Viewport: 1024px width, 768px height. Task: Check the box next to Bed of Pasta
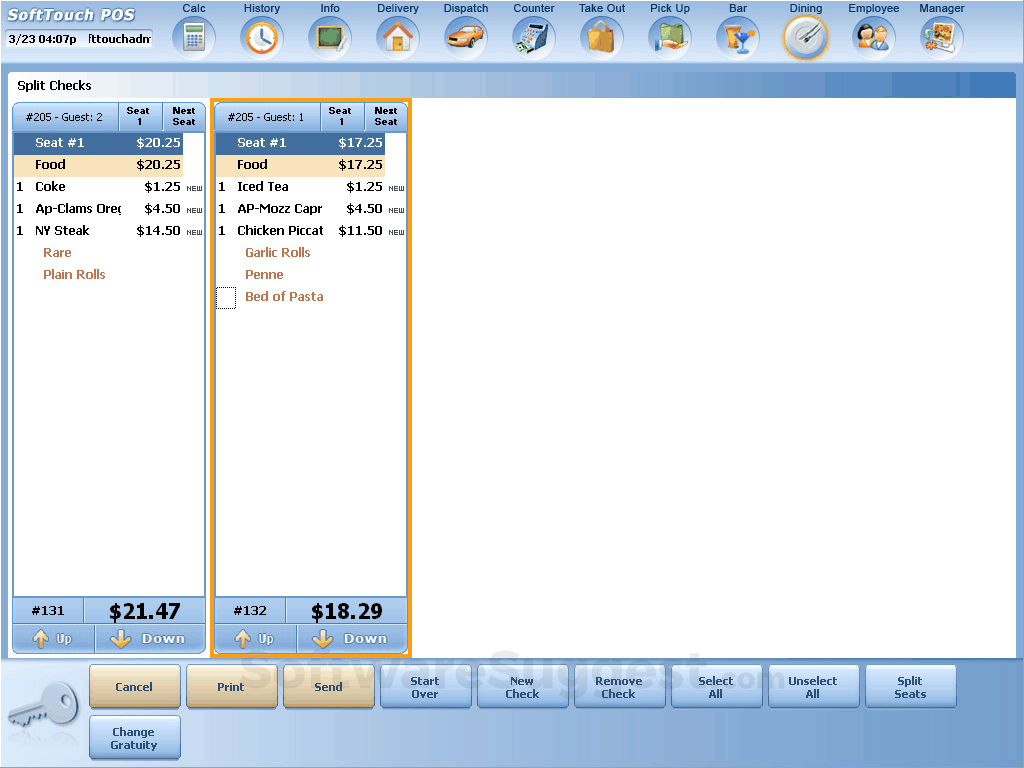pyautogui.click(x=226, y=297)
